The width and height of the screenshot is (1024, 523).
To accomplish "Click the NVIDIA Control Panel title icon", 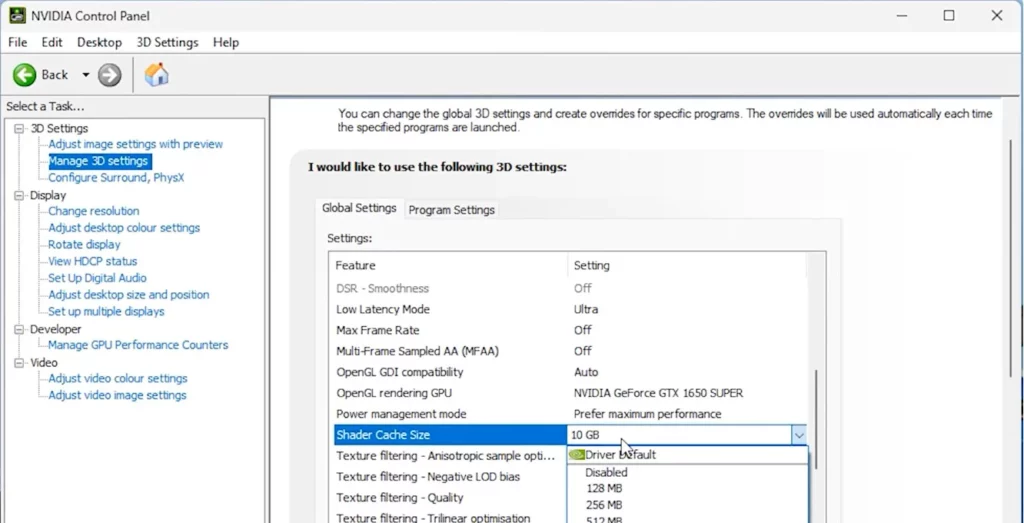I will (x=17, y=15).
